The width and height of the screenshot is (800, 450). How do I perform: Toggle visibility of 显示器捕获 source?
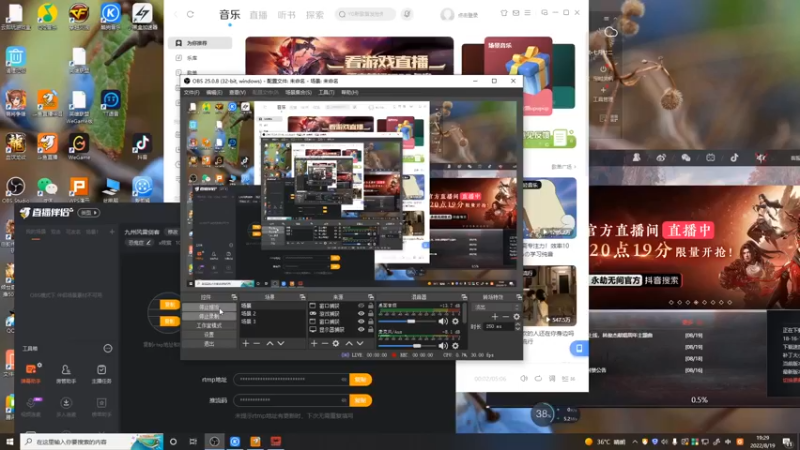361,330
